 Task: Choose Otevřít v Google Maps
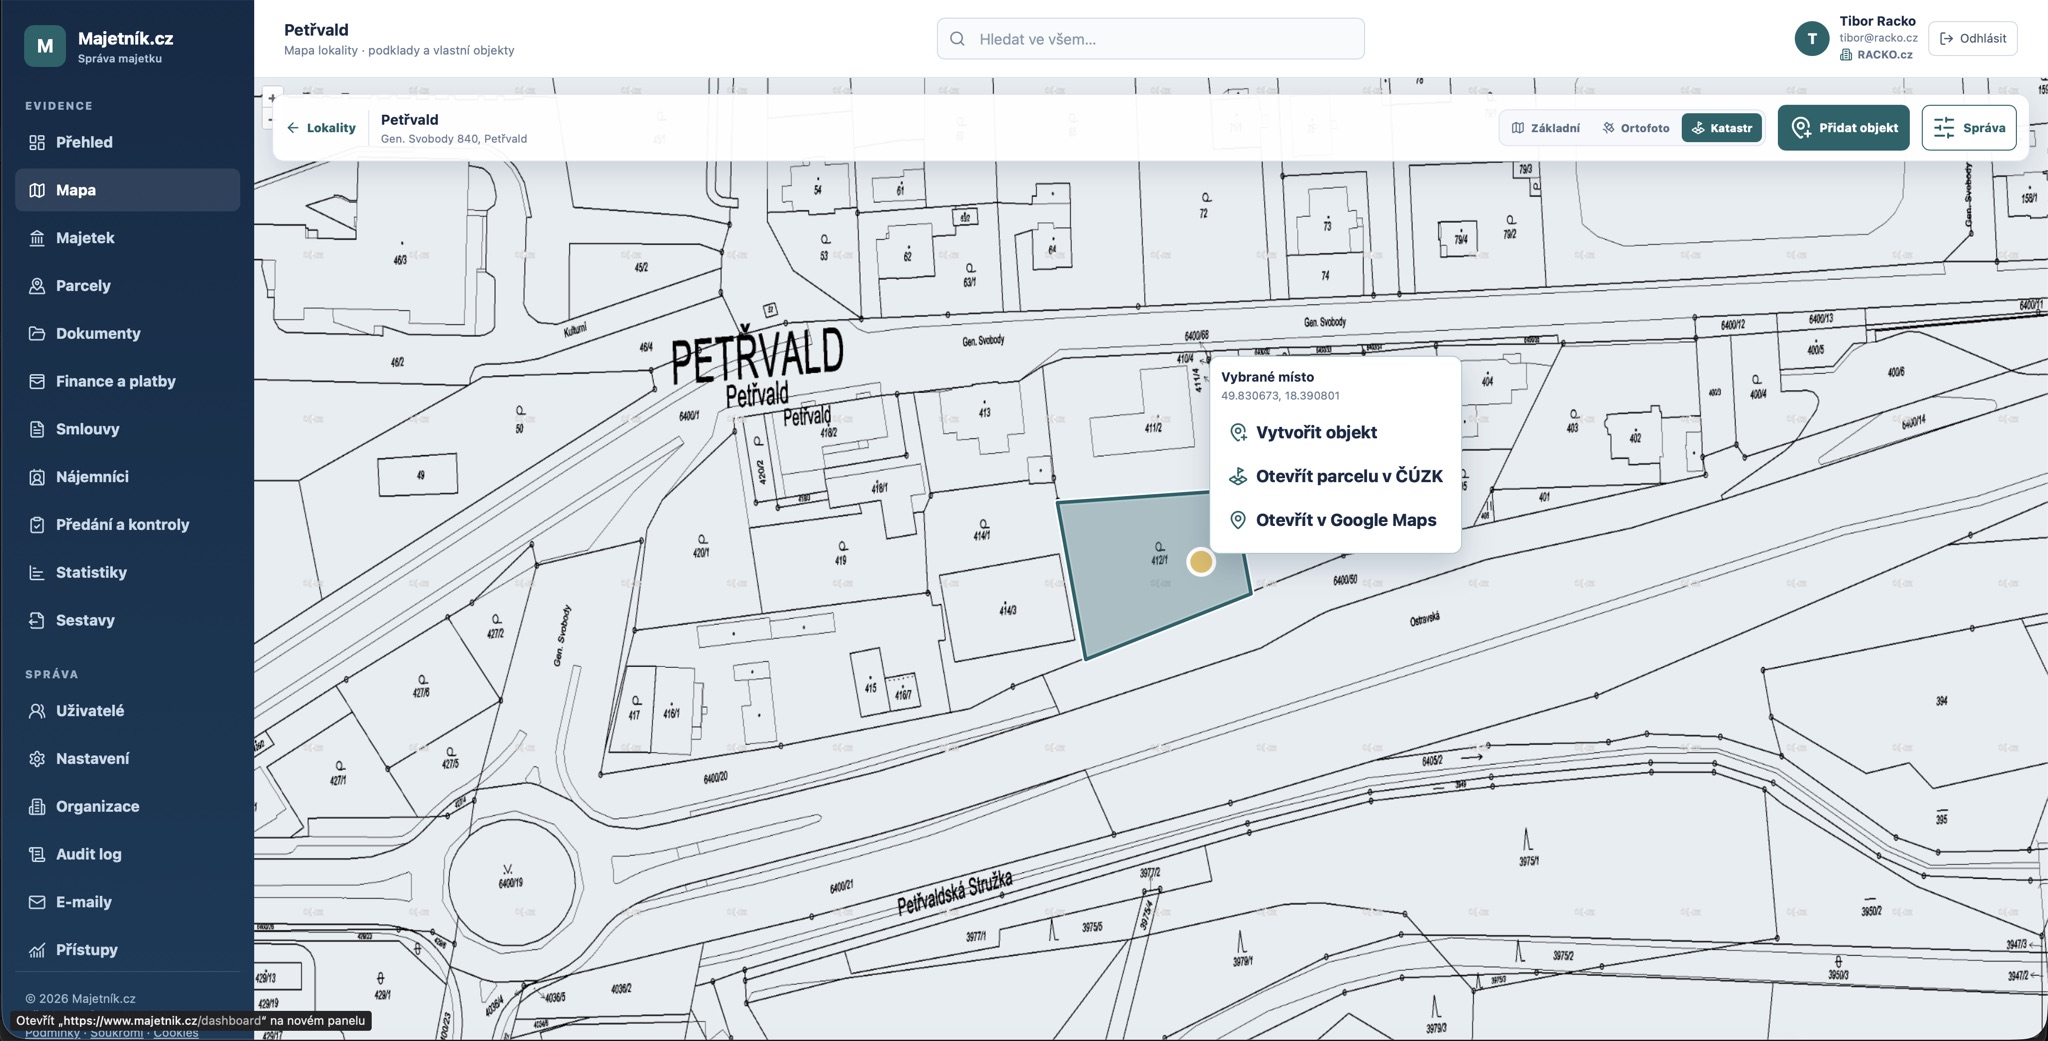click(x=1335, y=520)
